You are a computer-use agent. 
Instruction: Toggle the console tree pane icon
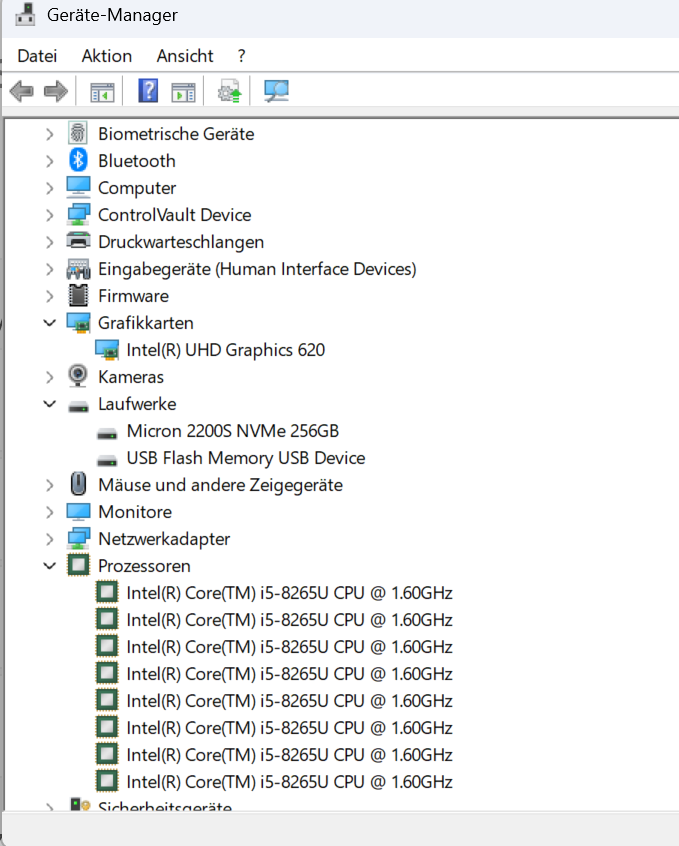102,92
